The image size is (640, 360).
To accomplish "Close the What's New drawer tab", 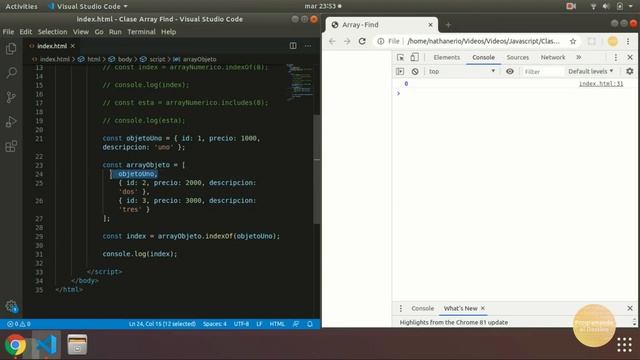I will click(x=483, y=309).
